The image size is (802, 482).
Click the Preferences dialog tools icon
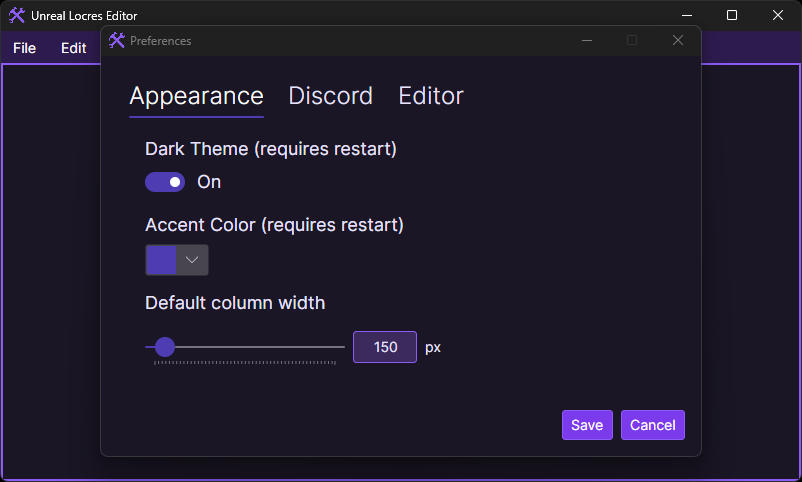point(117,40)
